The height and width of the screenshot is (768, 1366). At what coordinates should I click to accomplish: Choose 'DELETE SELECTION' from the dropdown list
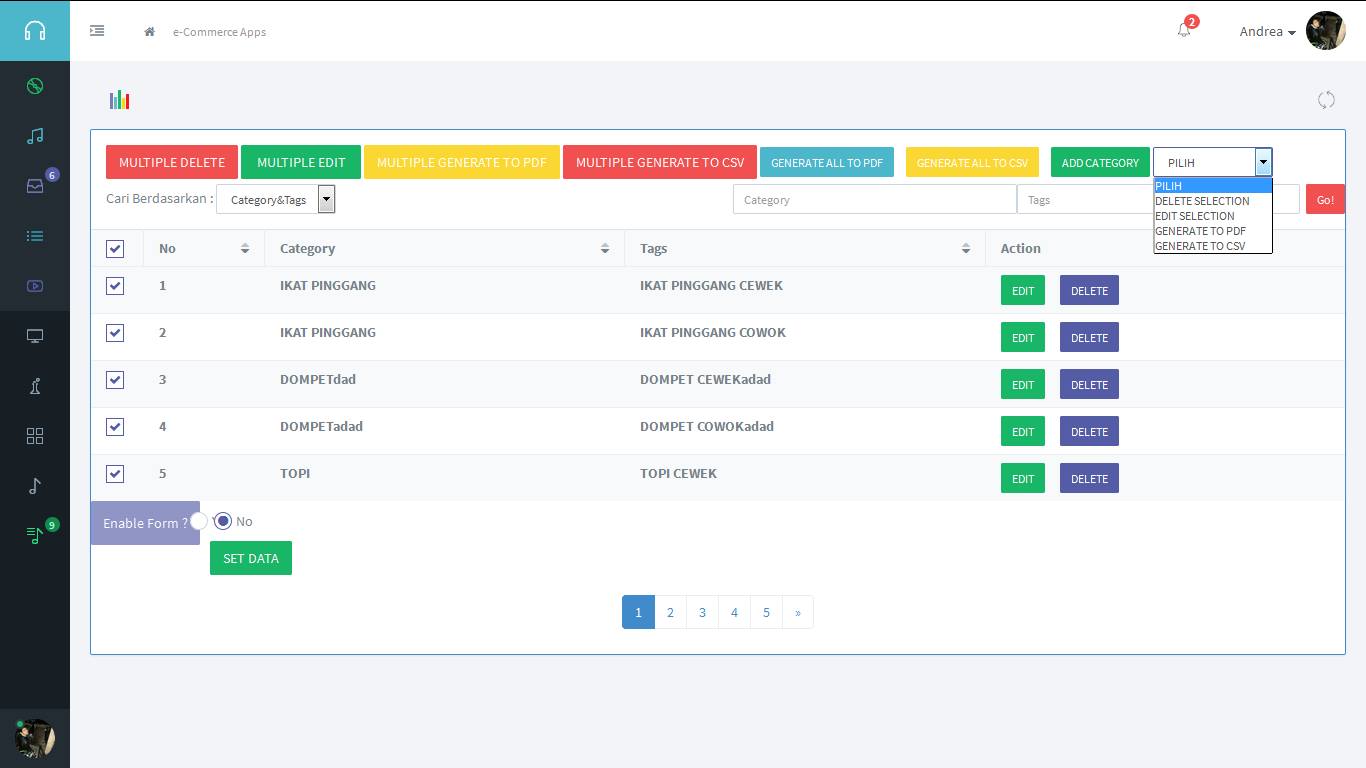(1202, 201)
